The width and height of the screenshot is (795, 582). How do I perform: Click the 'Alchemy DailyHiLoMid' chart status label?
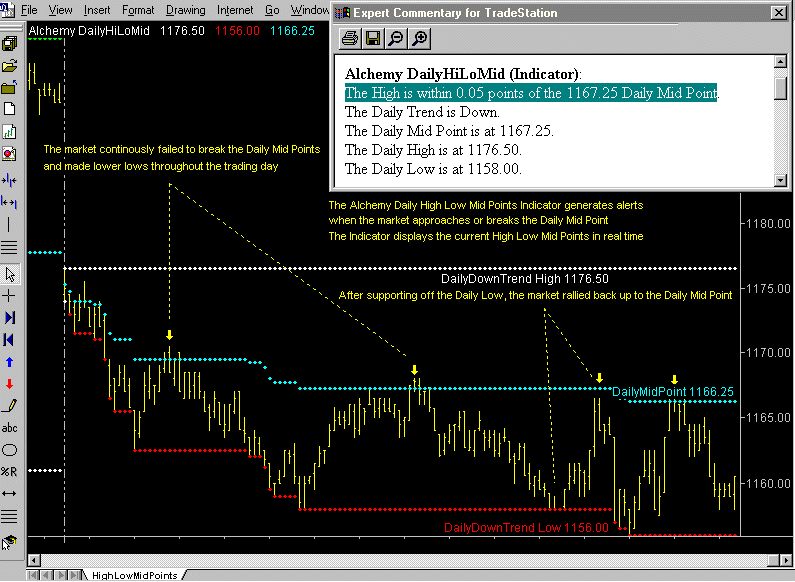[x=89, y=31]
